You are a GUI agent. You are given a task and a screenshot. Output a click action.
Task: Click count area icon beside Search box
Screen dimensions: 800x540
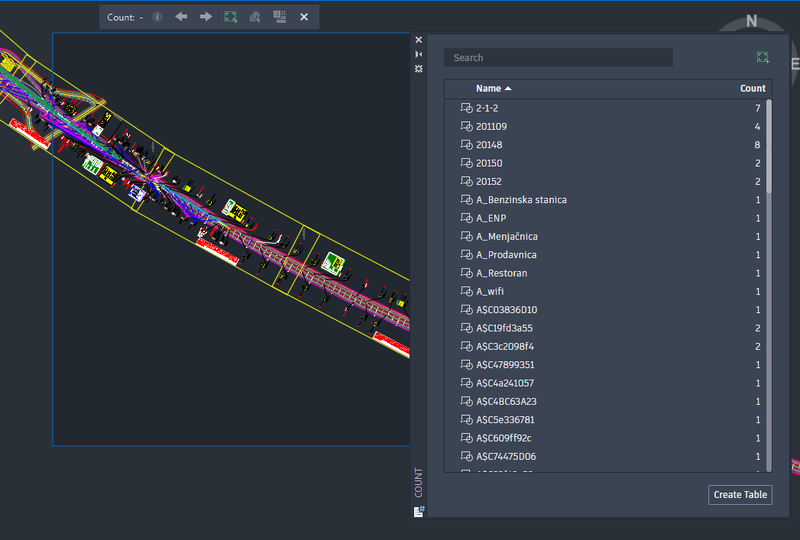point(763,58)
